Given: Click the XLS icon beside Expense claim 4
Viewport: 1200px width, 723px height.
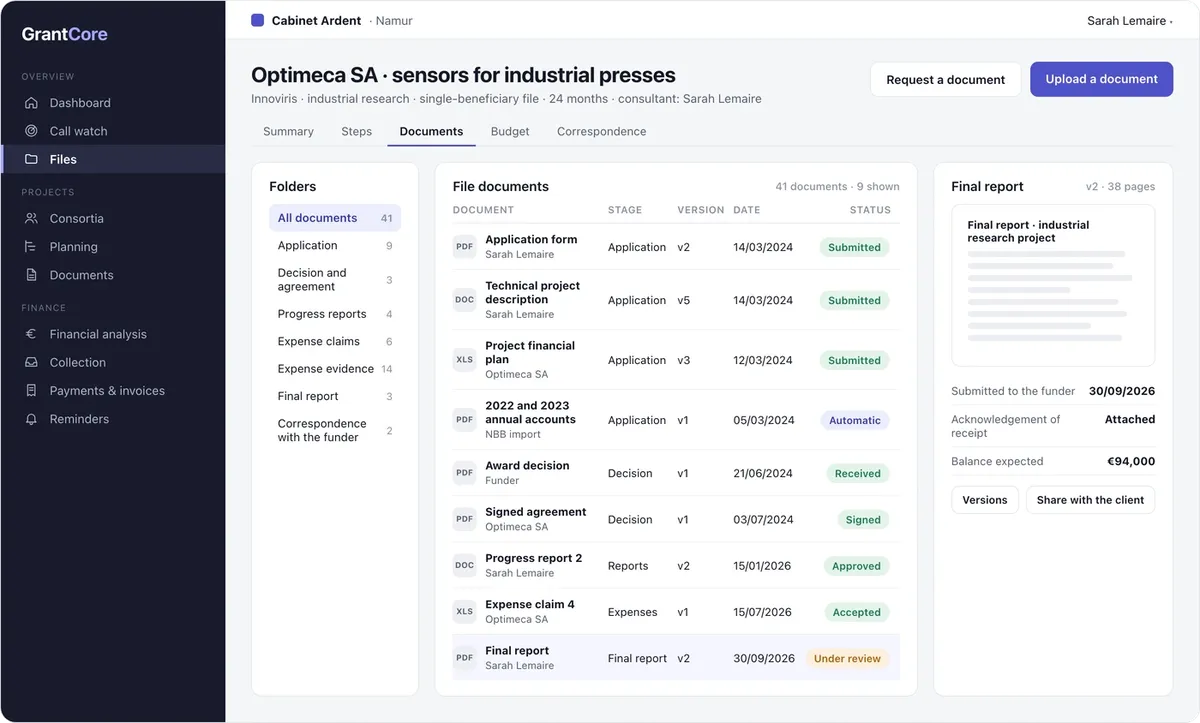Looking at the screenshot, I should [465, 612].
